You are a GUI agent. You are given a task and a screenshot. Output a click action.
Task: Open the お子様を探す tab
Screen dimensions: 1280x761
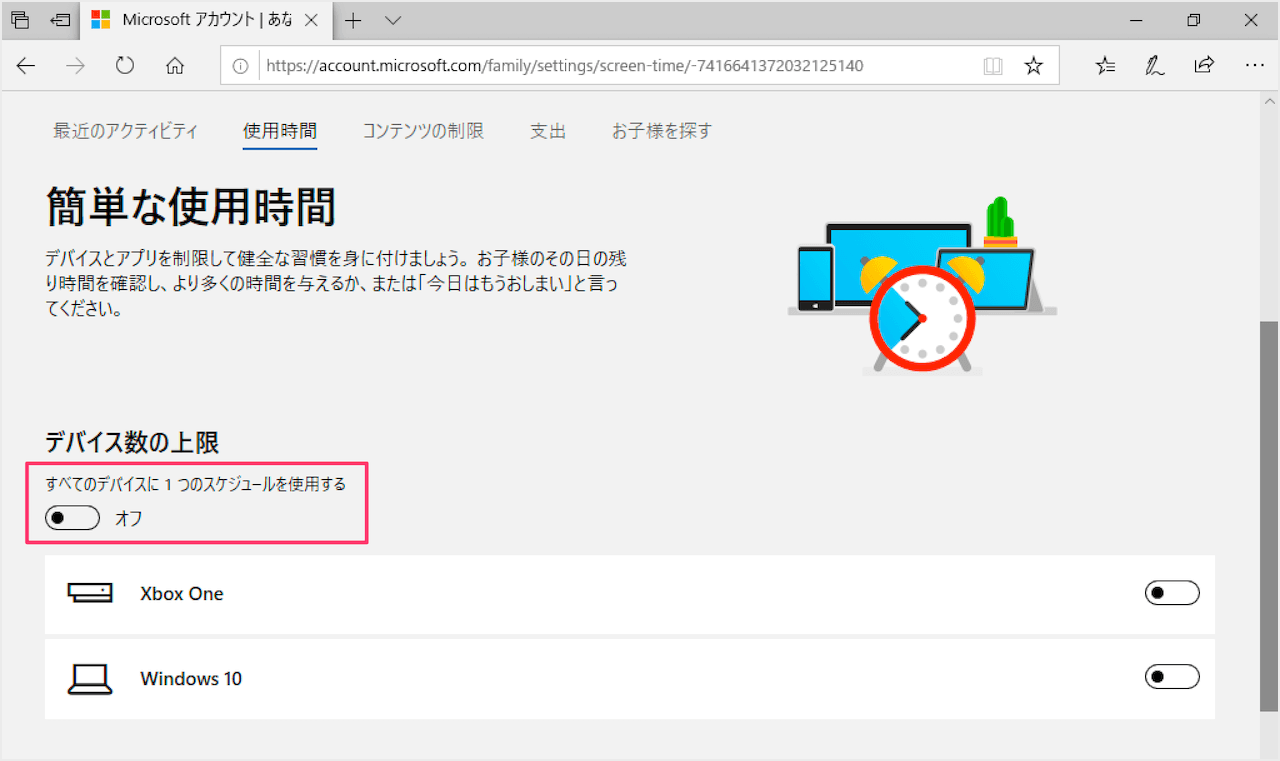tap(662, 131)
